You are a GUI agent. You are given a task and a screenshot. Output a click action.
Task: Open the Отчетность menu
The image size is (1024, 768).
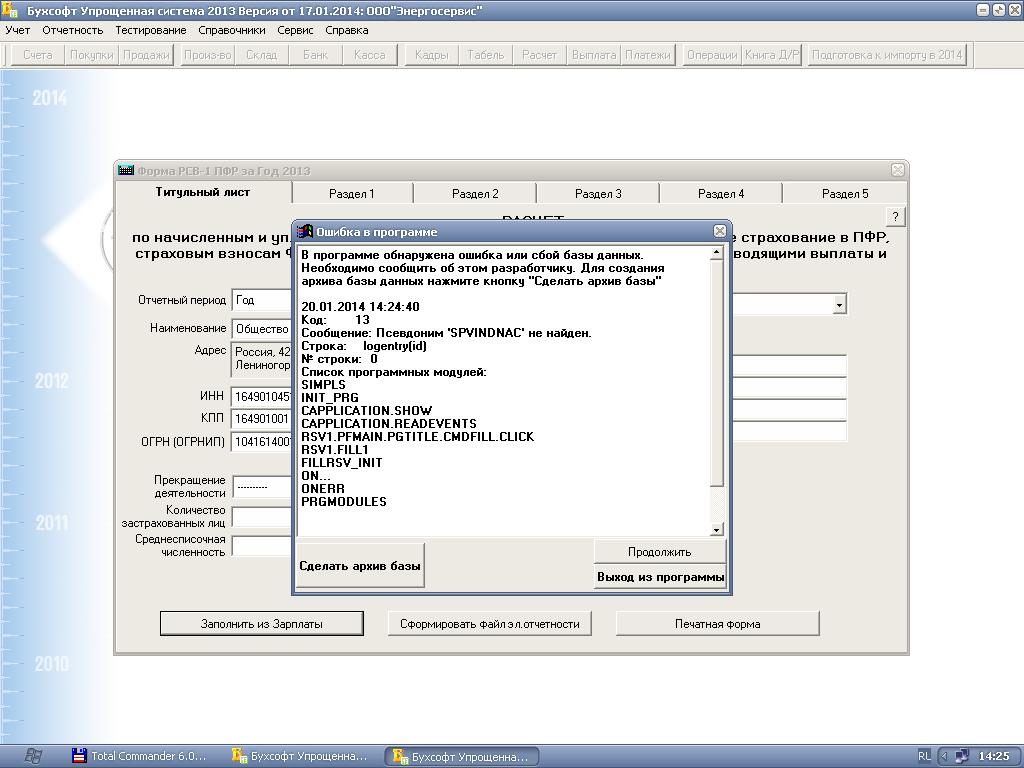72,30
